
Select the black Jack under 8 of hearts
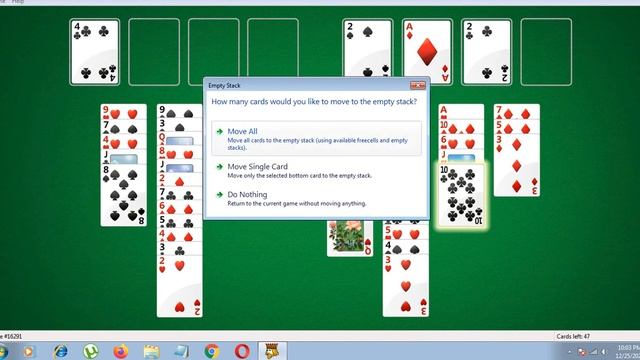click(x=180, y=166)
